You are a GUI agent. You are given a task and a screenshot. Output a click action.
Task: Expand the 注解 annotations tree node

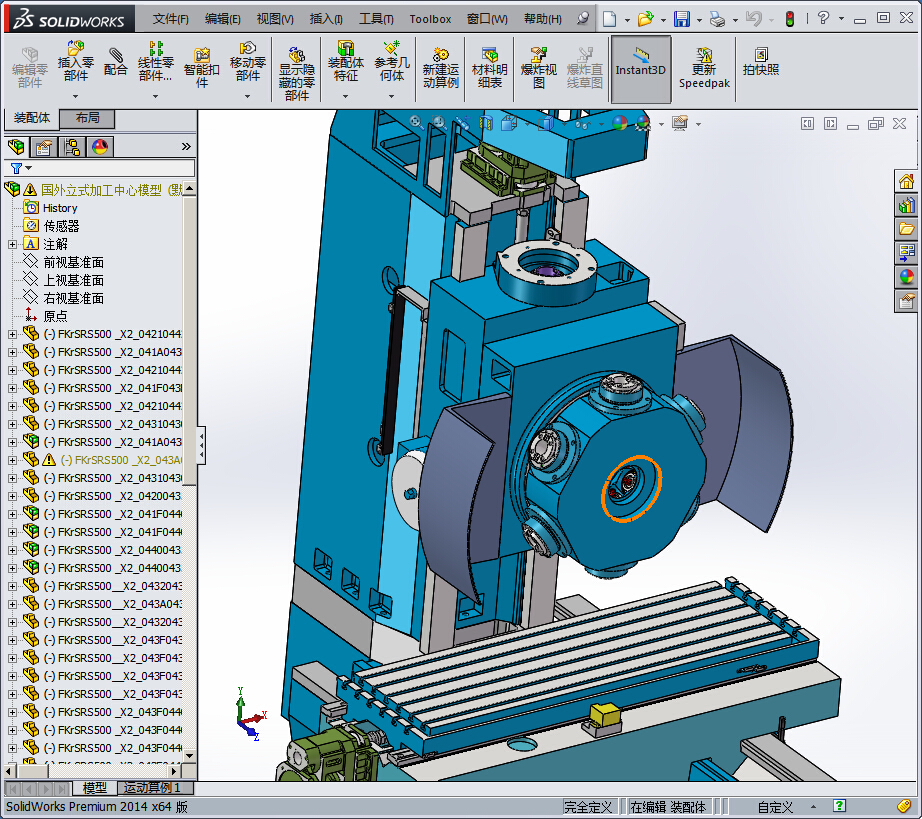[x=12, y=244]
